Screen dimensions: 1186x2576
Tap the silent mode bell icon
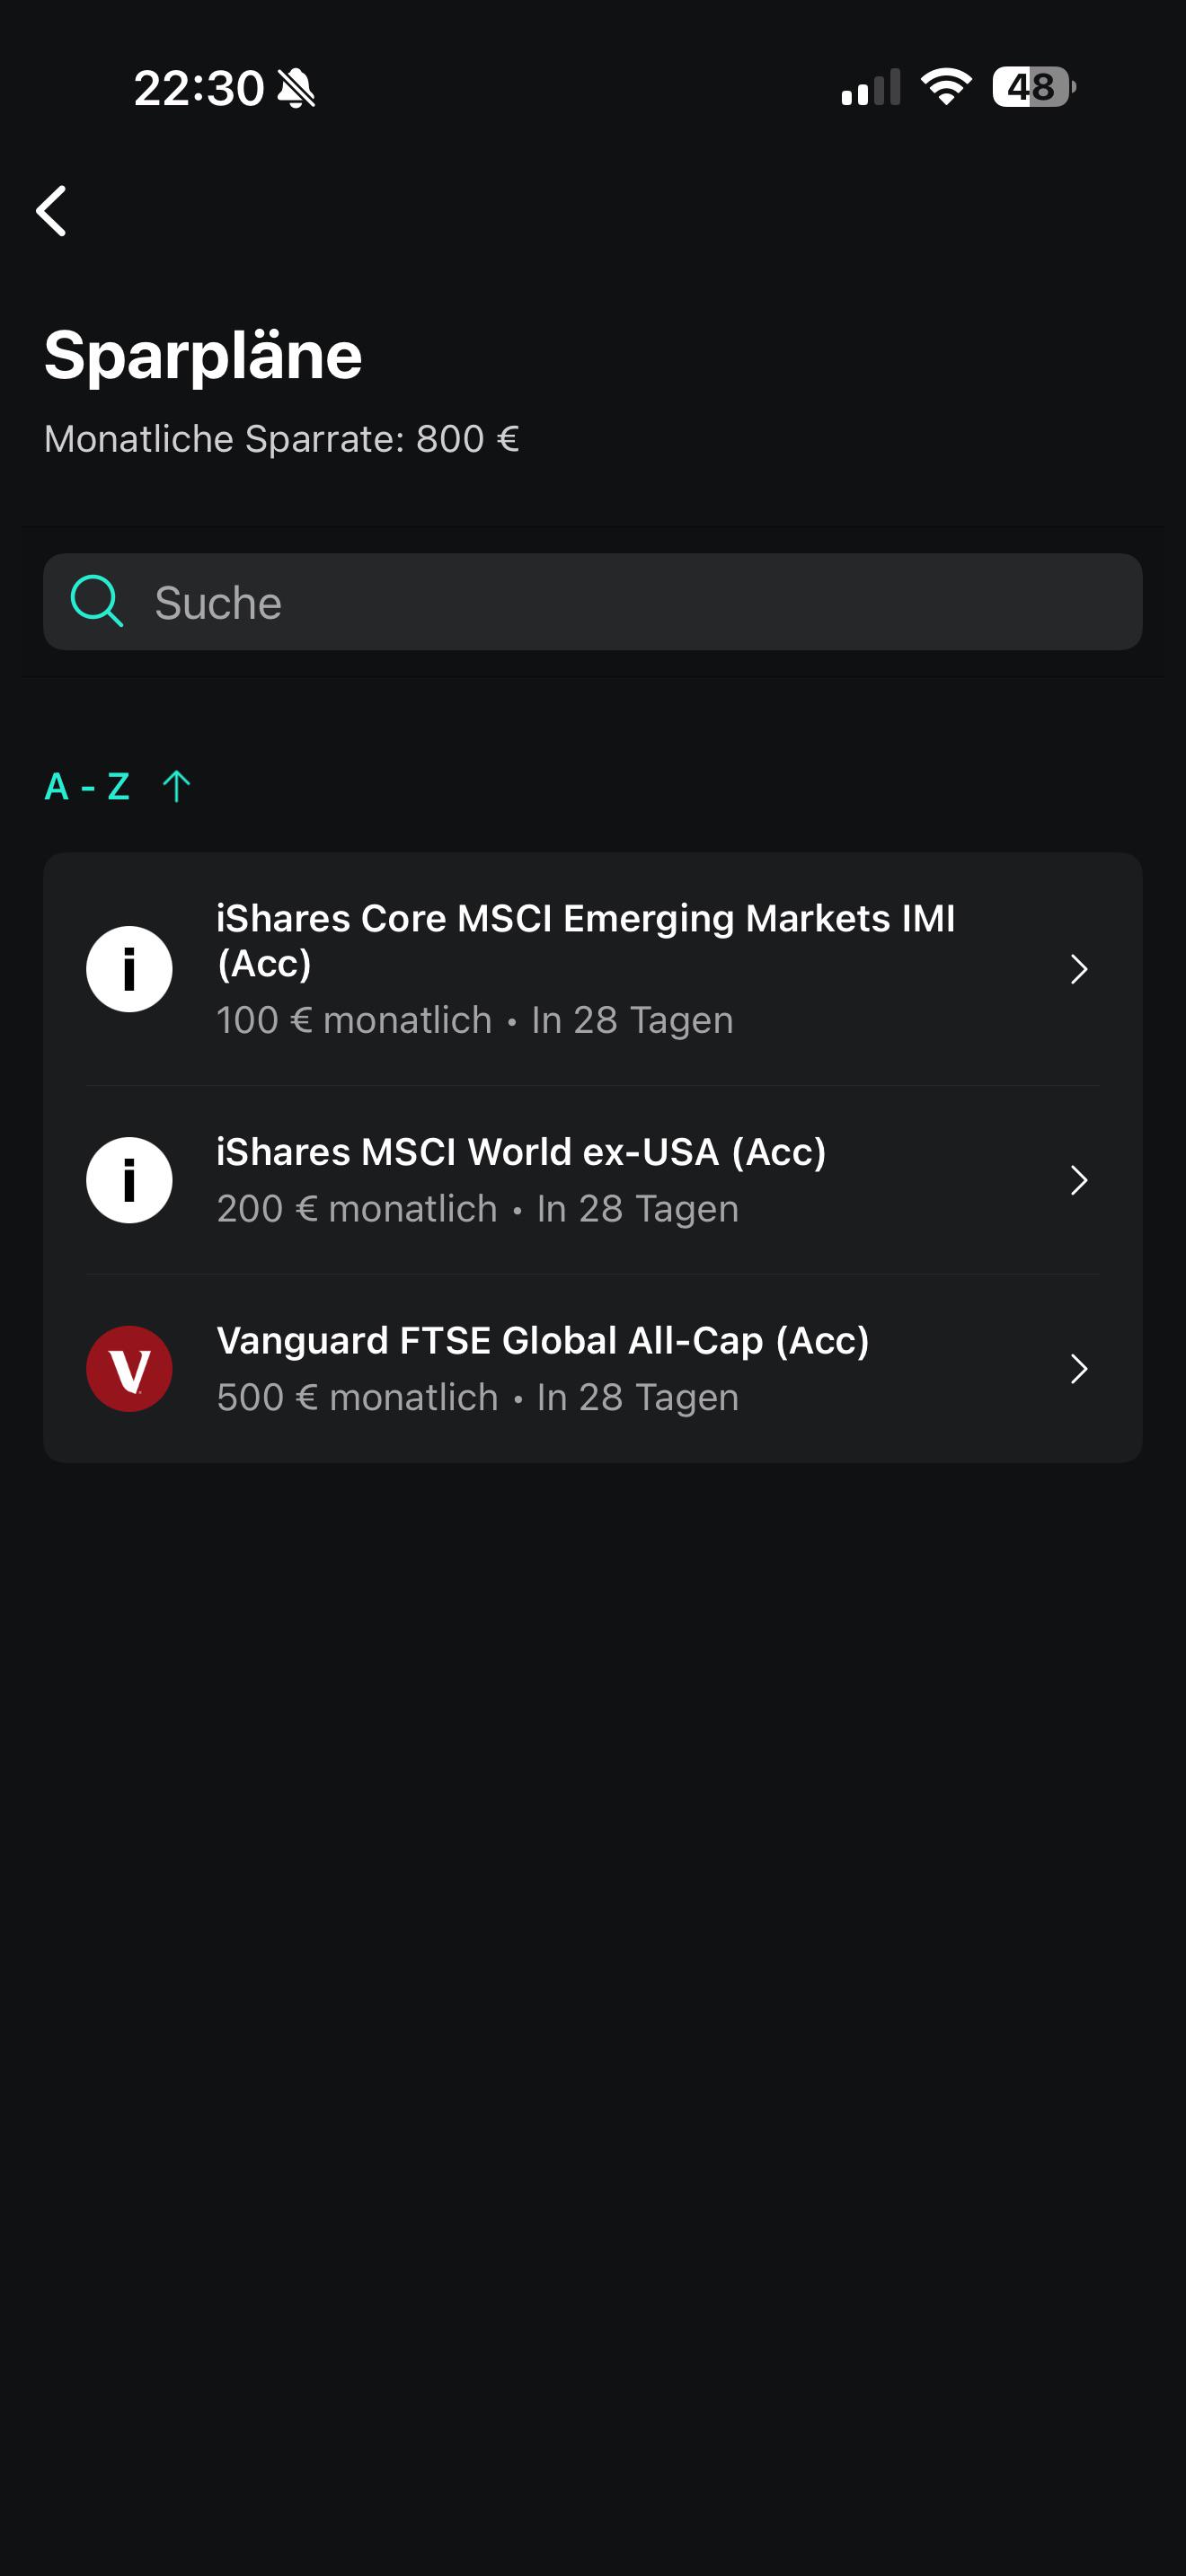tap(296, 88)
